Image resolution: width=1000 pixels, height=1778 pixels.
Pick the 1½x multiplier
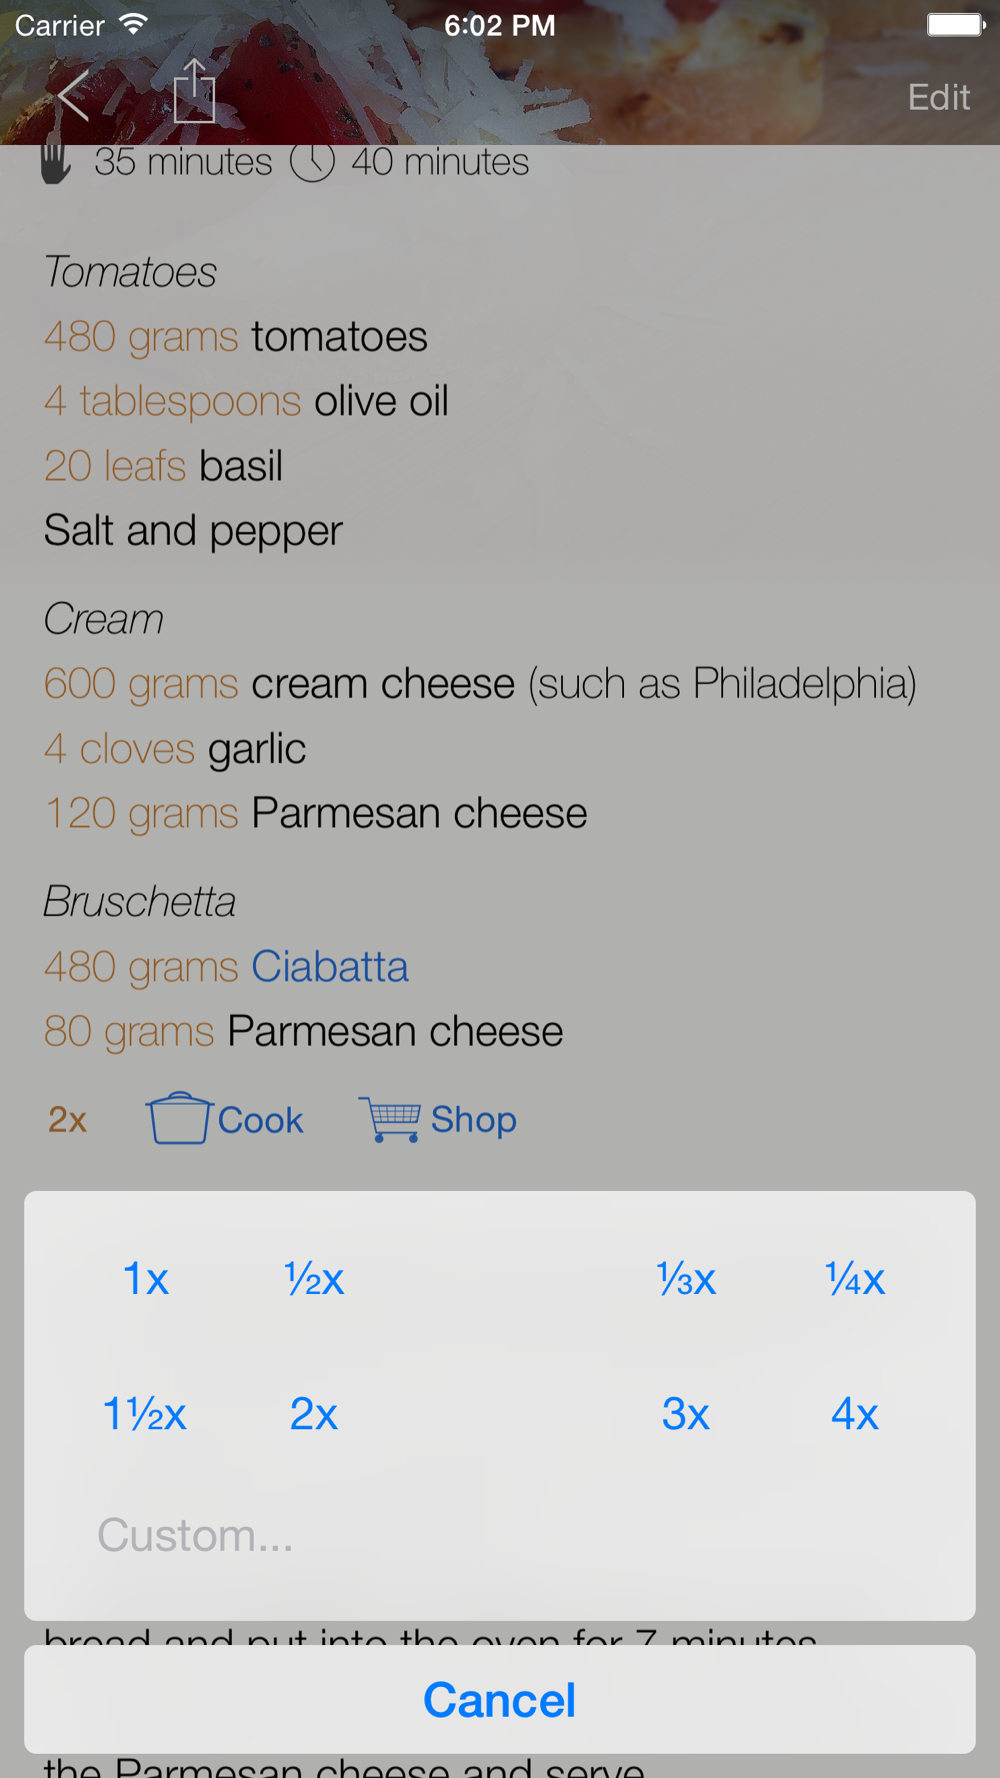pyautogui.click(x=145, y=1414)
